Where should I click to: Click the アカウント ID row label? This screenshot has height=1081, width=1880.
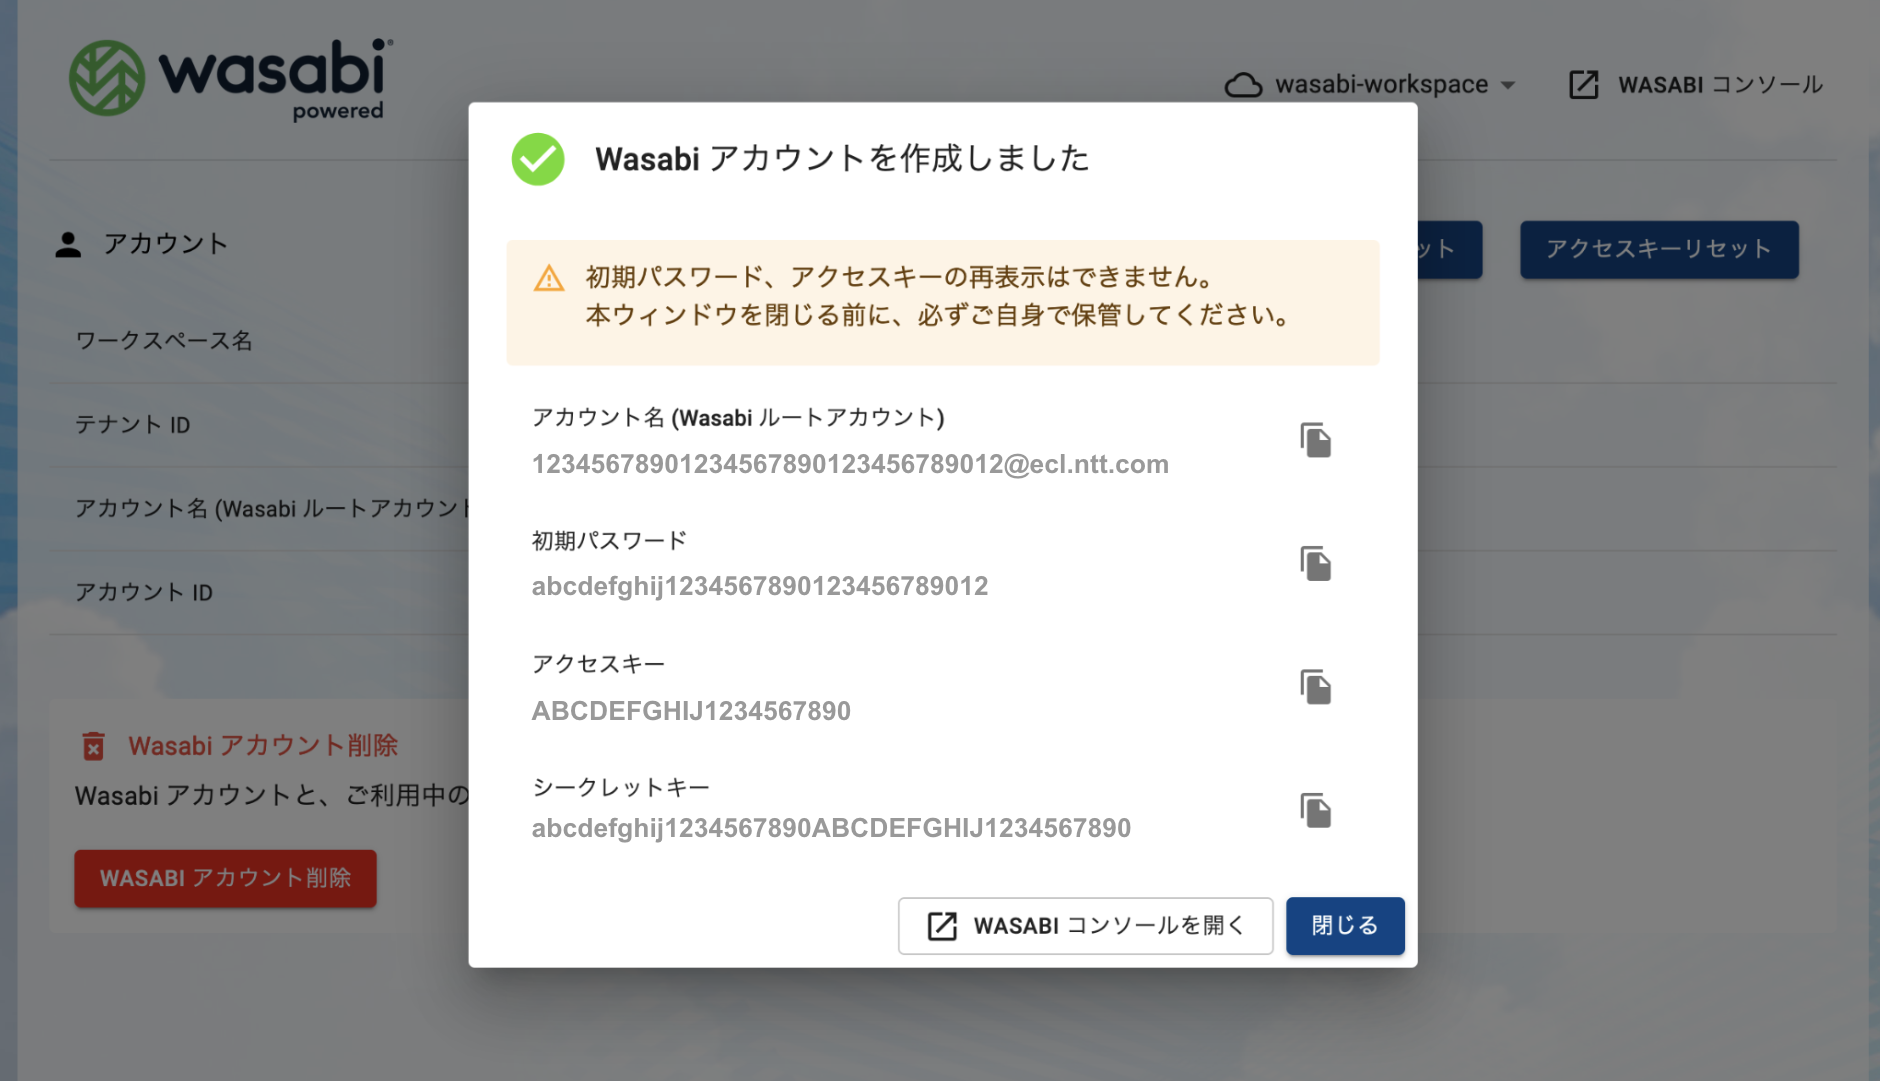tap(144, 593)
